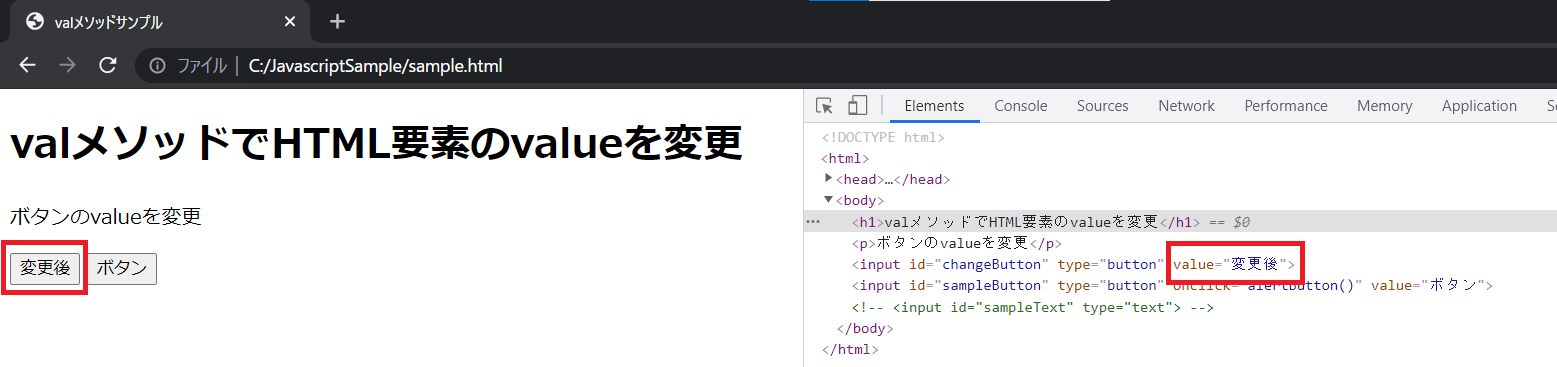Open the Memory tab

pyautogui.click(x=1384, y=106)
